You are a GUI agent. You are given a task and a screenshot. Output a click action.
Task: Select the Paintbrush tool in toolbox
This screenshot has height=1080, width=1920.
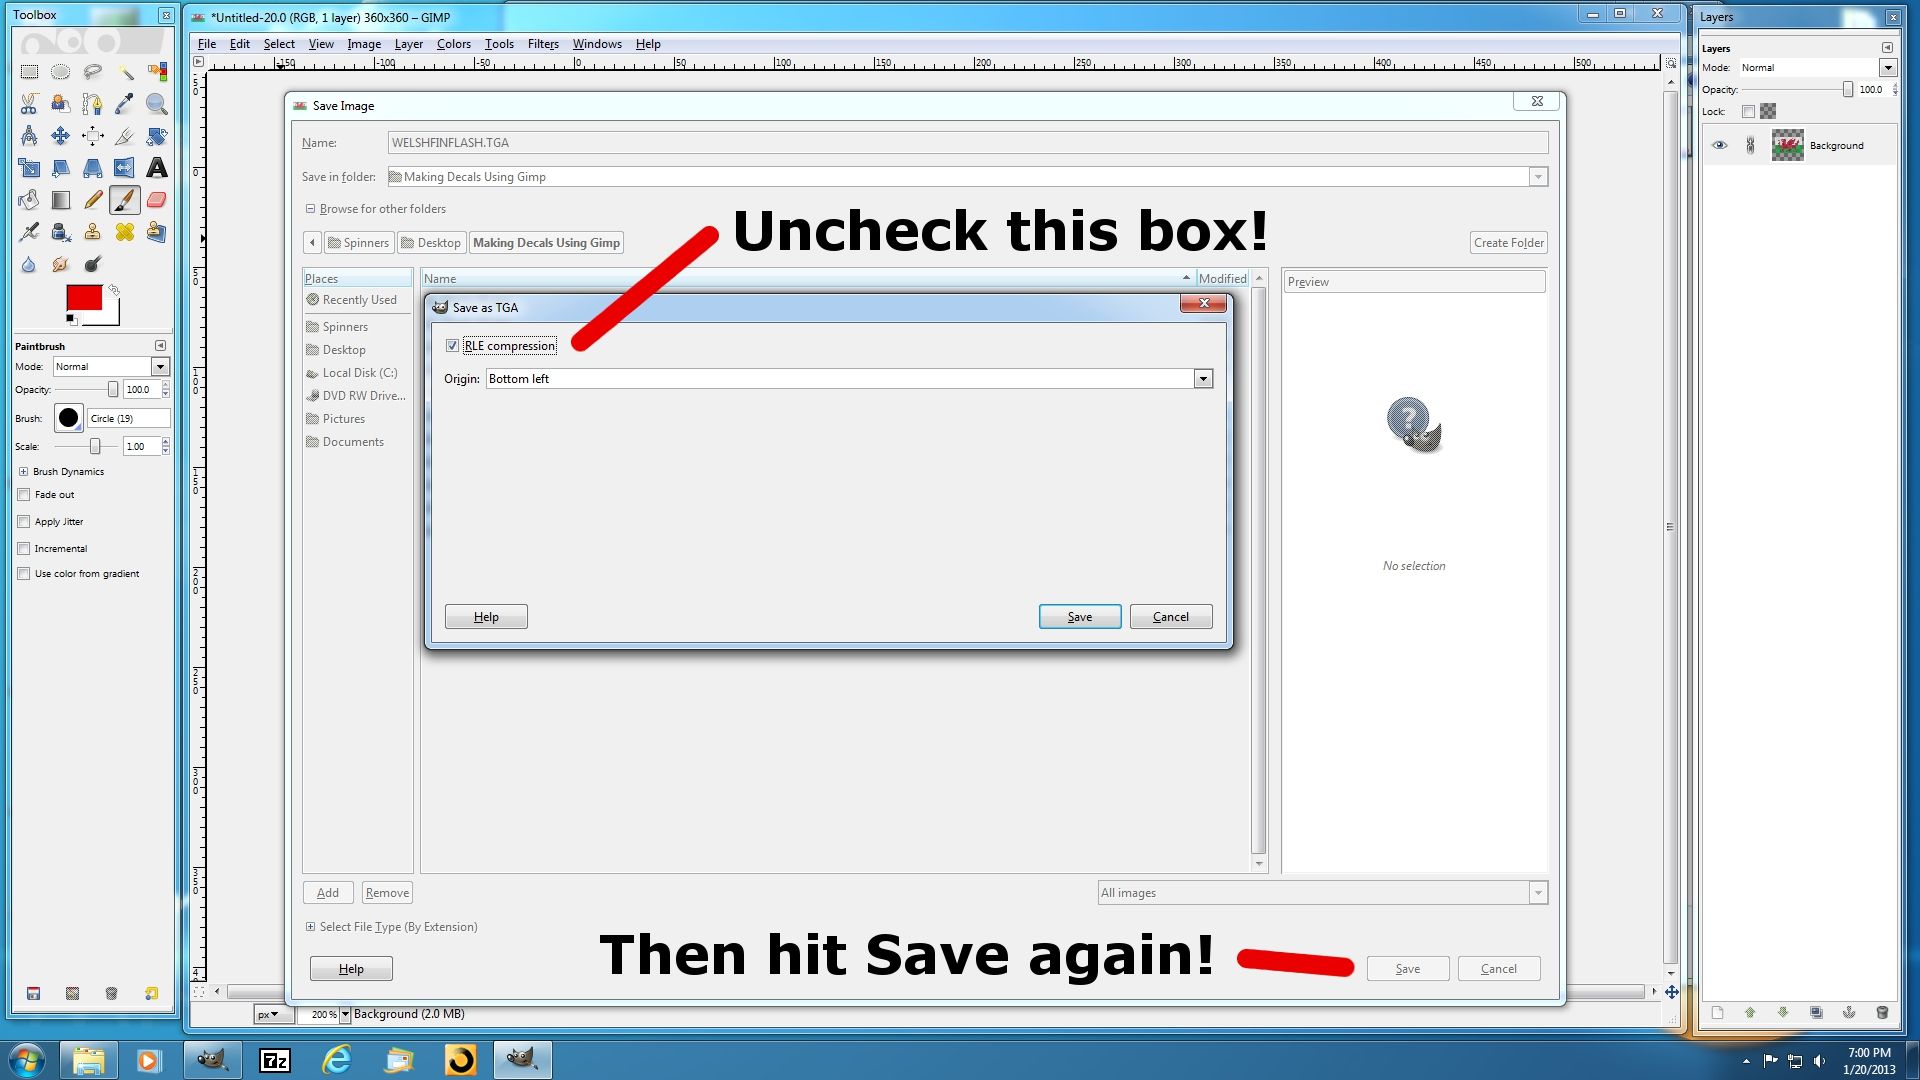click(x=125, y=199)
